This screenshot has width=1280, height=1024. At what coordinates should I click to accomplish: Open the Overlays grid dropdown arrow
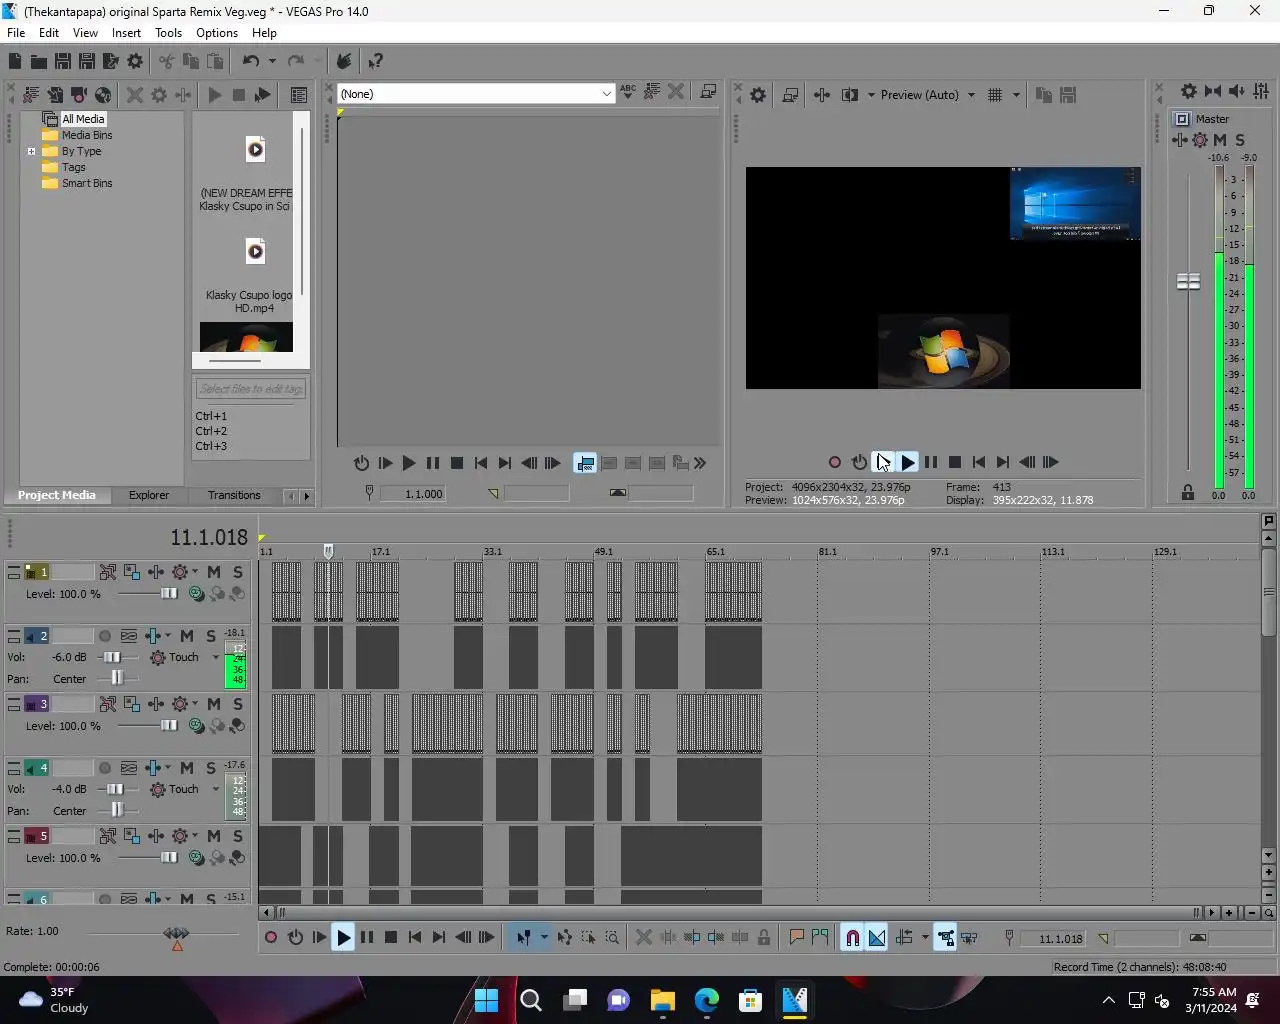click(x=1016, y=95)
